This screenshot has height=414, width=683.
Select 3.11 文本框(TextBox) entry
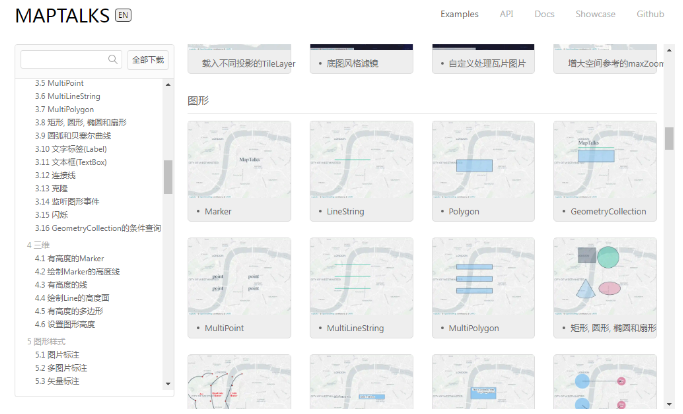point(71,162)
